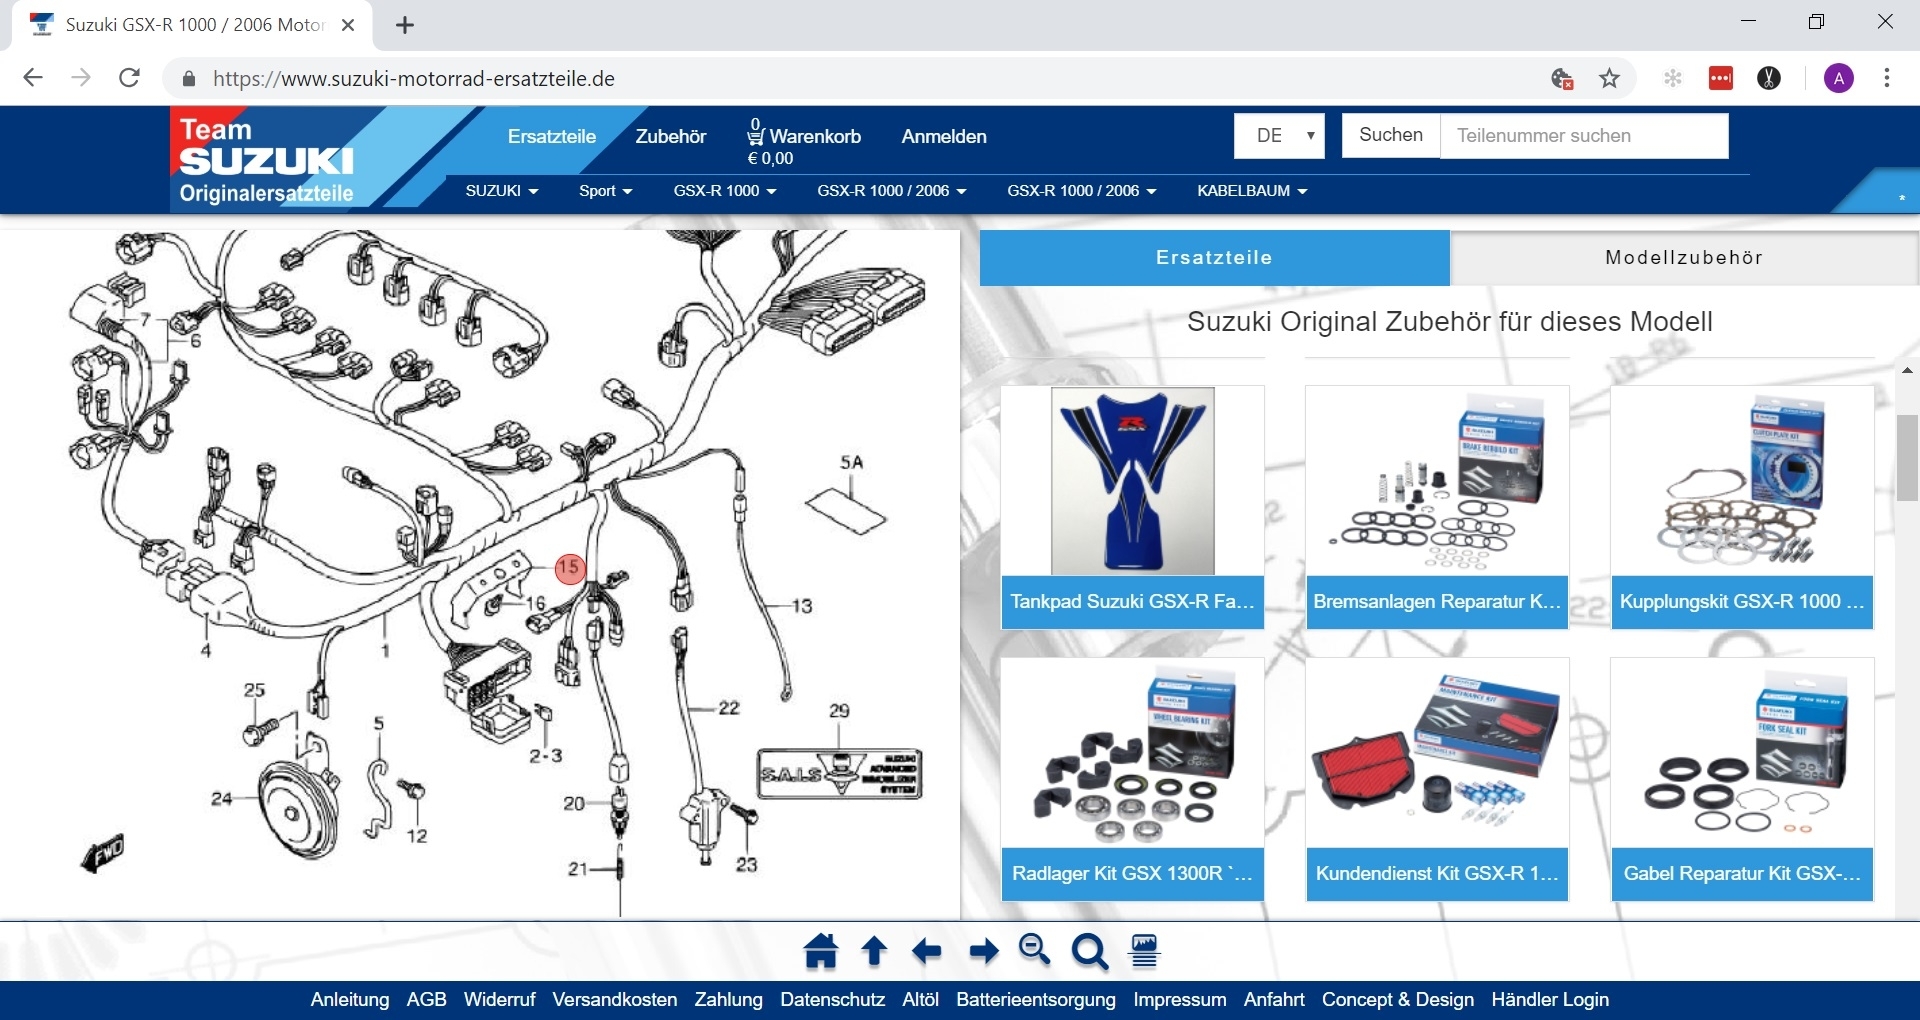Open Ersatzteile in the top navigation

pos(552,137)
